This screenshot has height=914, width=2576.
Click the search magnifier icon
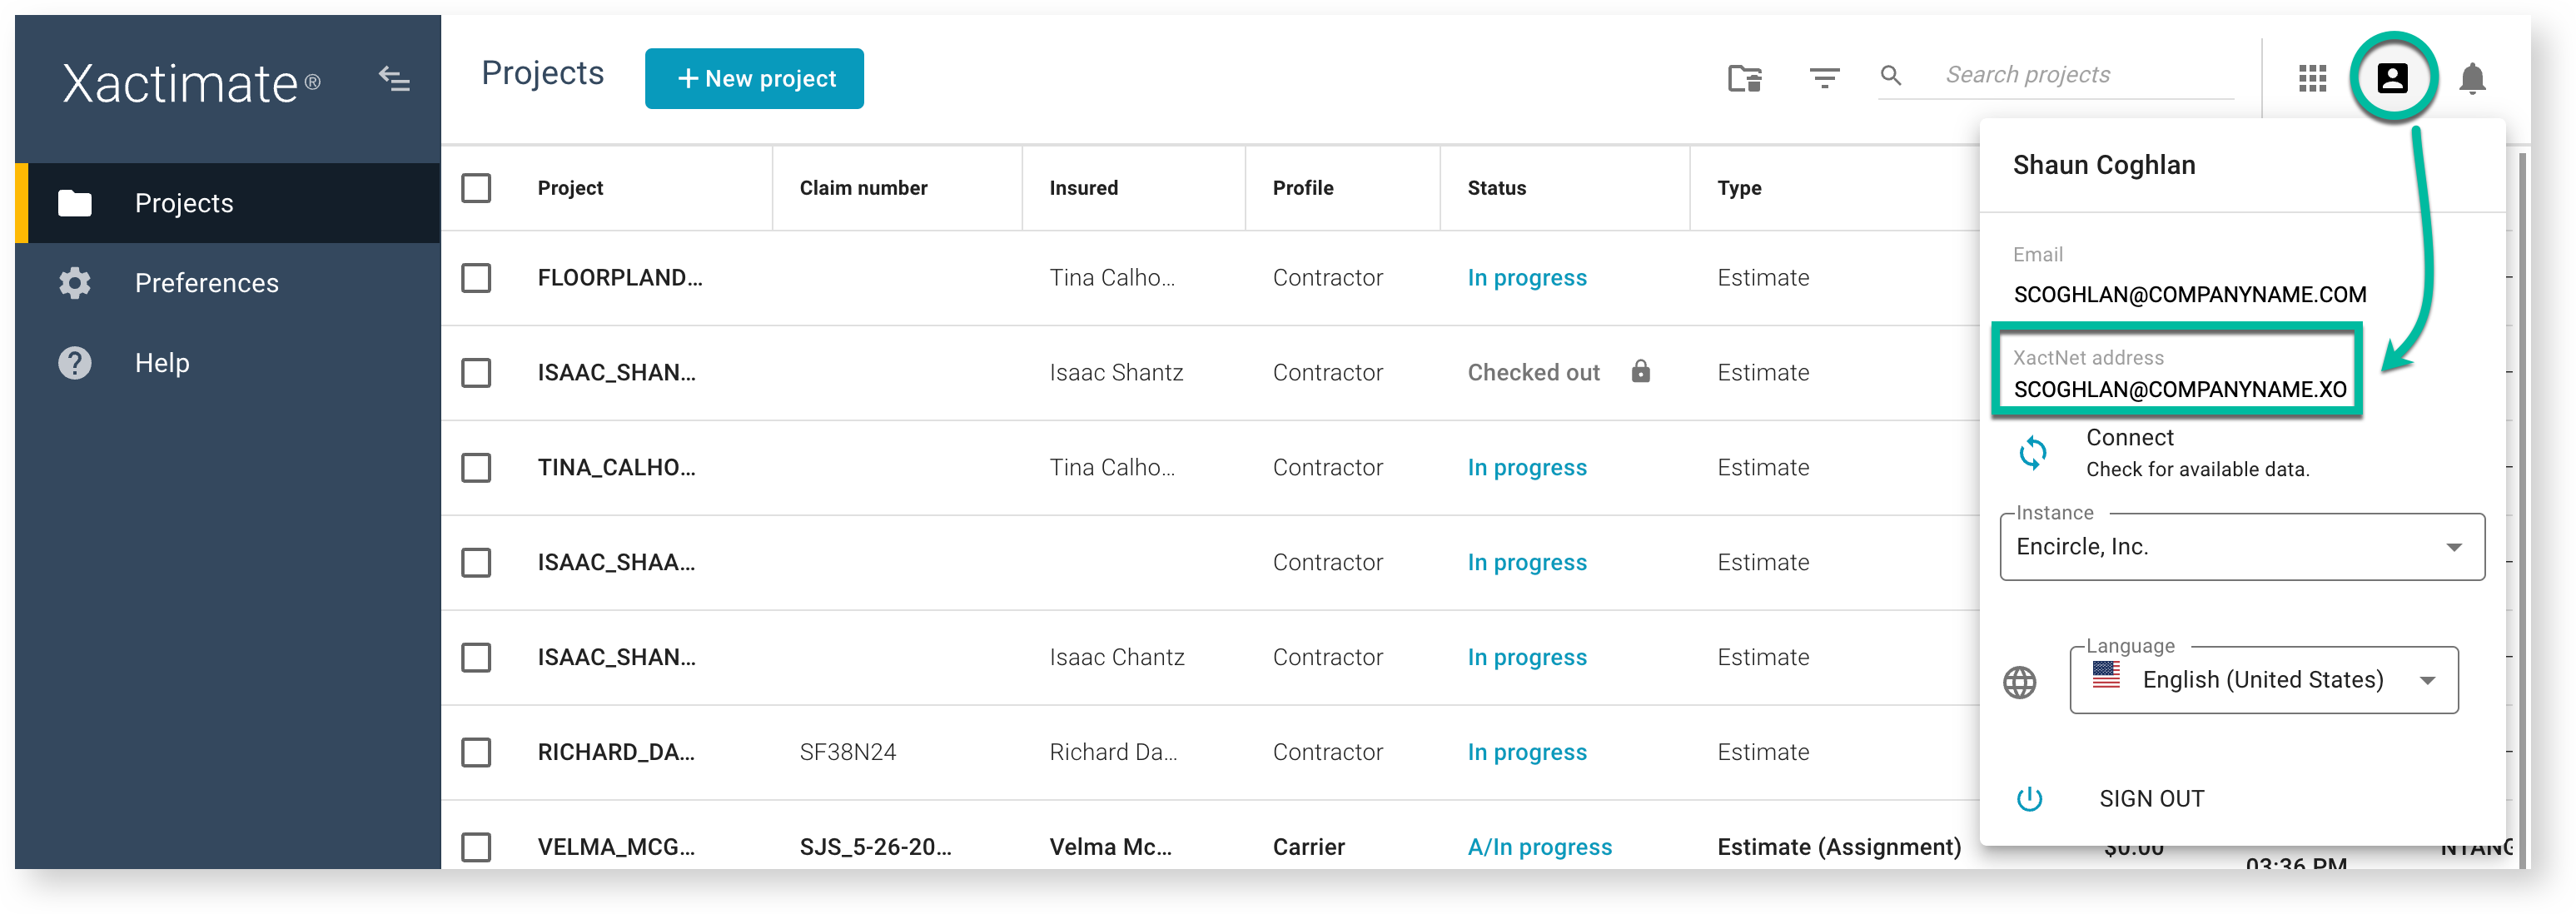(x=1890, y=75)
